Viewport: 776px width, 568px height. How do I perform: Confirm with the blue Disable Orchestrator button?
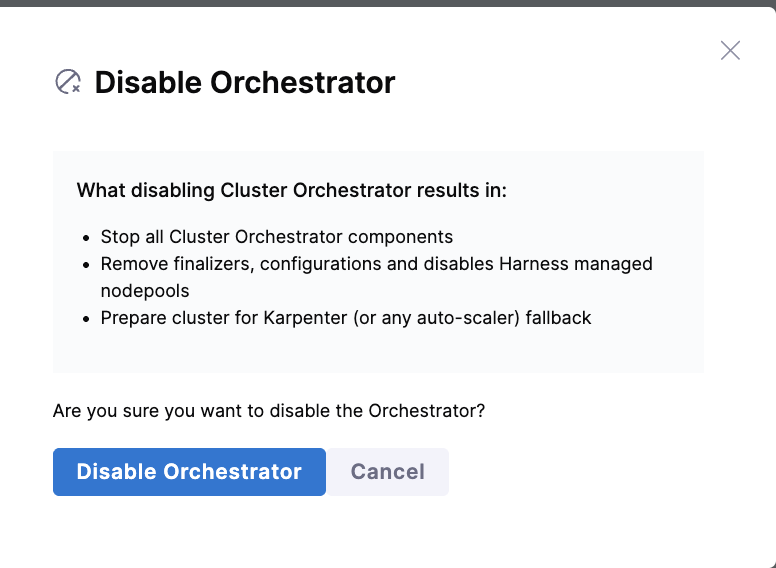click(189, 472)
